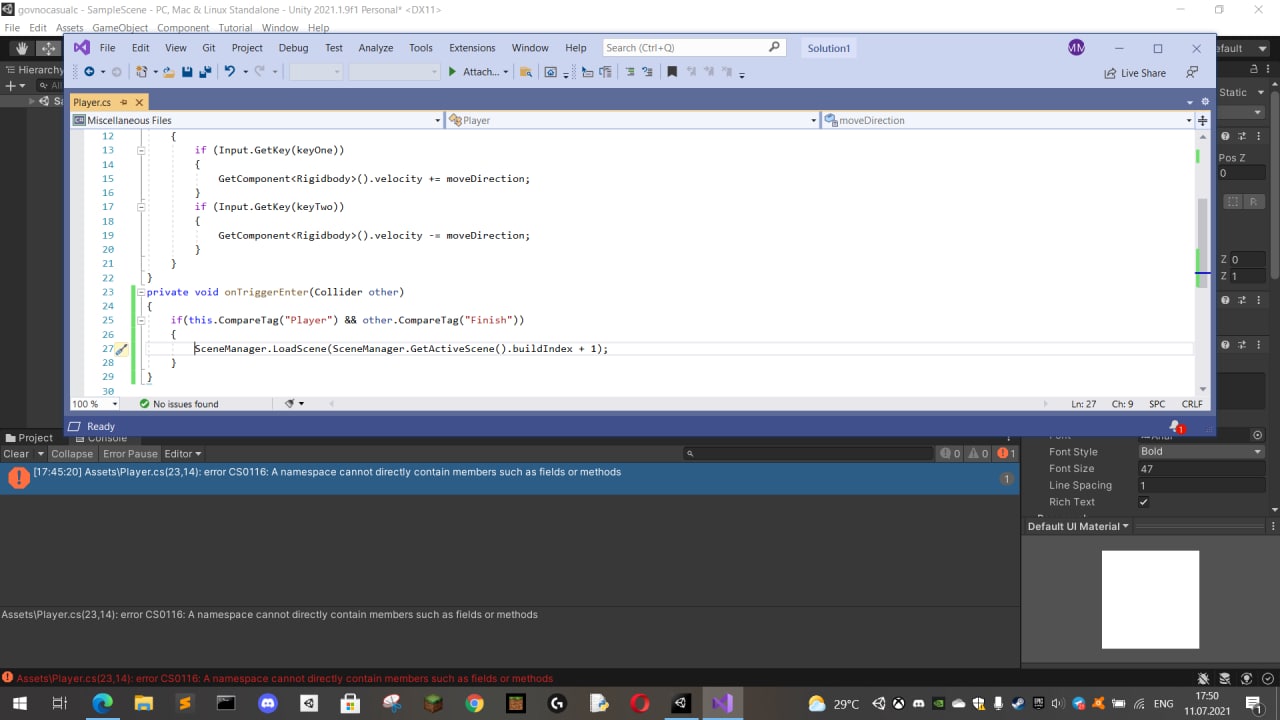Click the split editor icon beside moveDirection dropdown
The image size is (1280, 720).
[x=1202, y=120]
